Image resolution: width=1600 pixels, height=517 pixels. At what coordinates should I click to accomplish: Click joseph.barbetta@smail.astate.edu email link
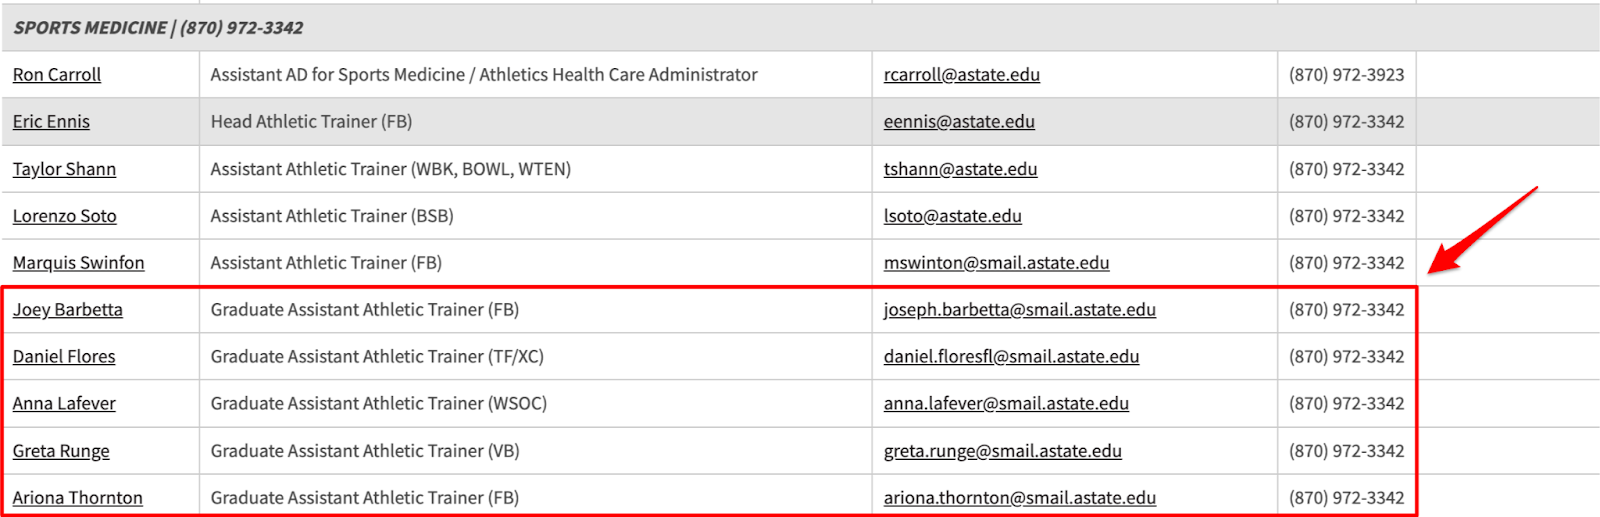pos(1019,310)
